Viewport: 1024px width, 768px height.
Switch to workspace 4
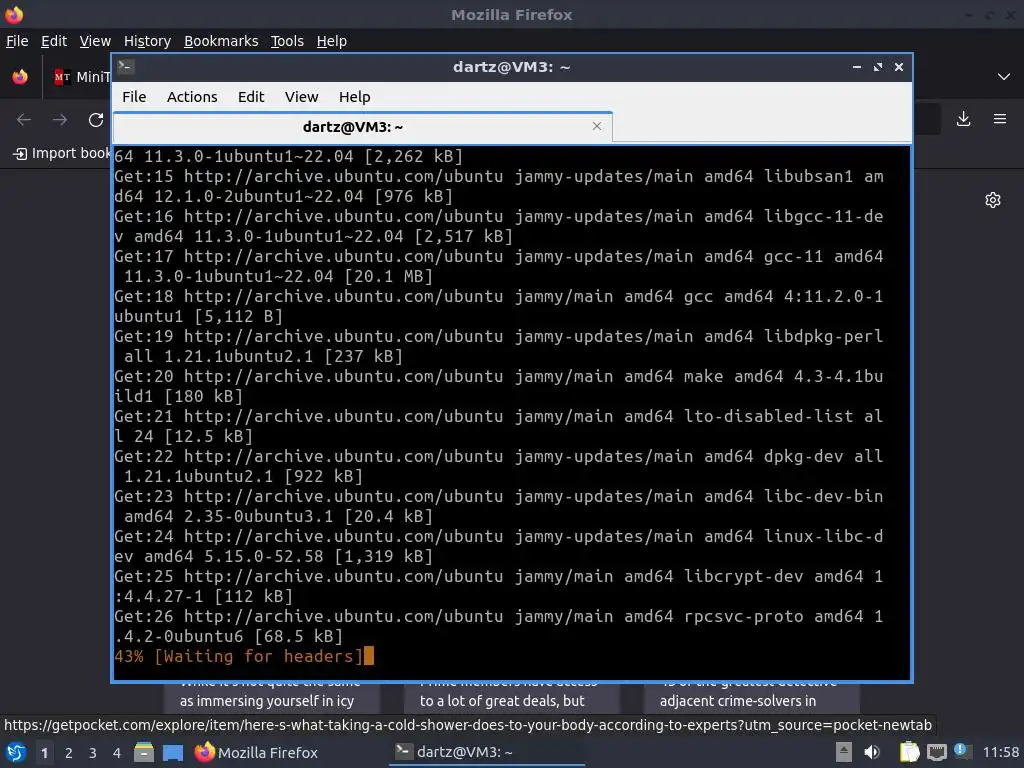[x=117, y=753]
